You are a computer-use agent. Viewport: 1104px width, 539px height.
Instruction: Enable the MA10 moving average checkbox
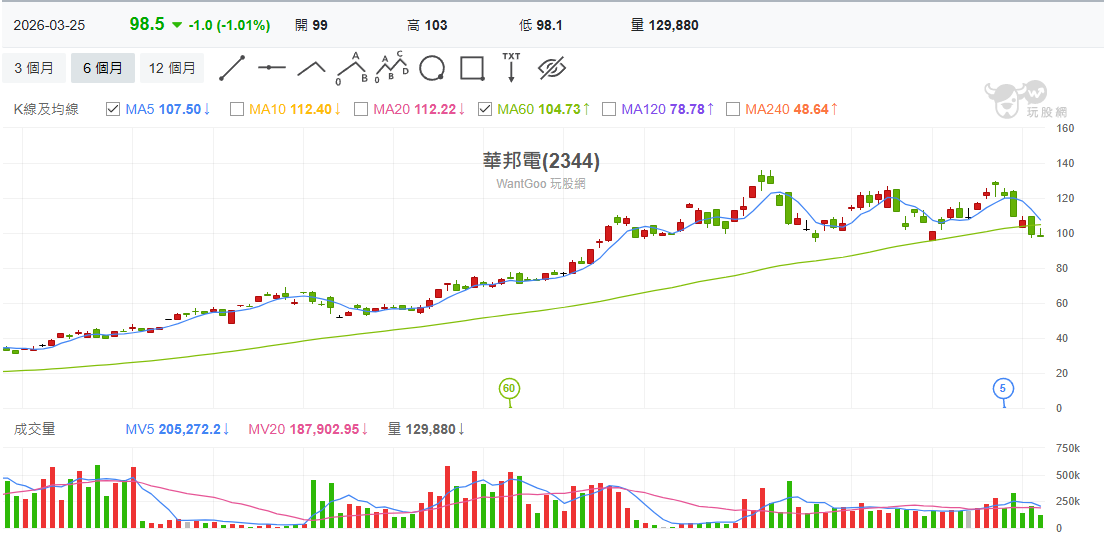click(237, 109)
